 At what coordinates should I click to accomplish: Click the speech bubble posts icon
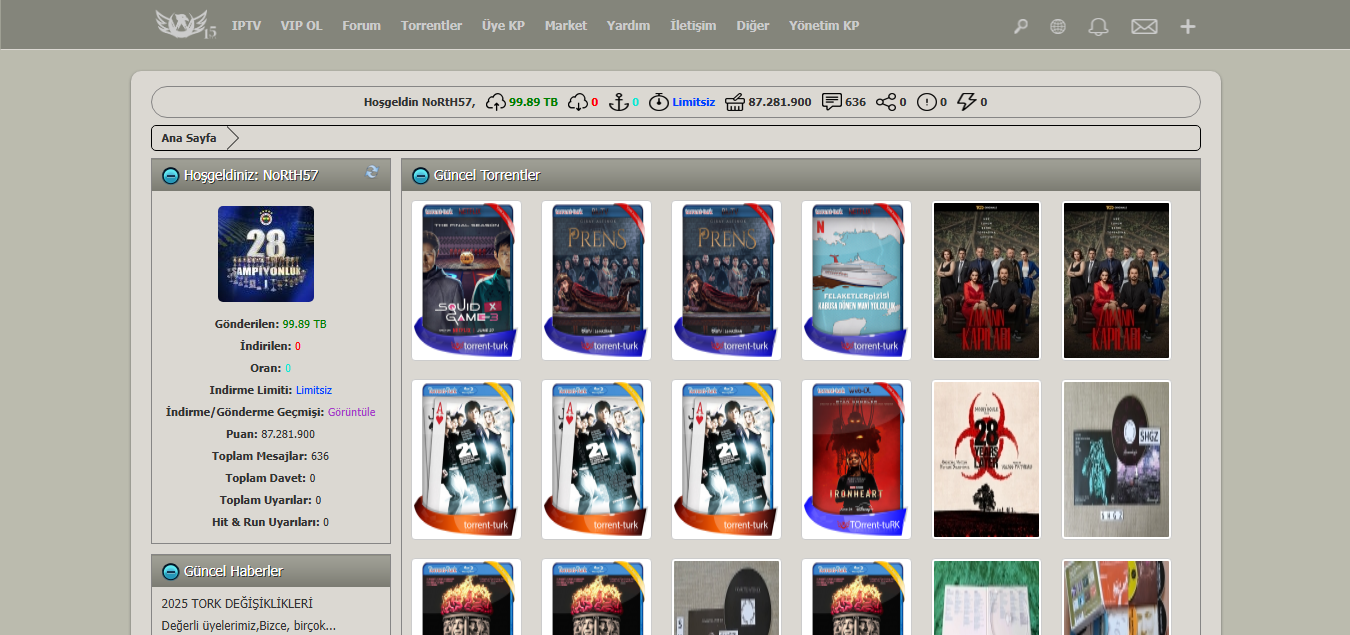point(832,102)
